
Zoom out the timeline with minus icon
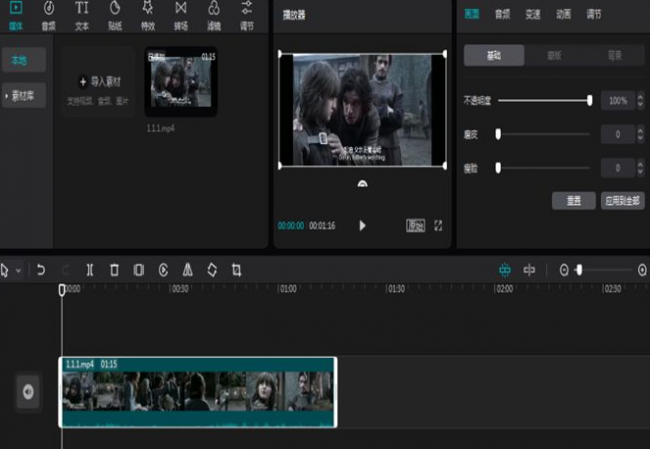coord(564,270)
